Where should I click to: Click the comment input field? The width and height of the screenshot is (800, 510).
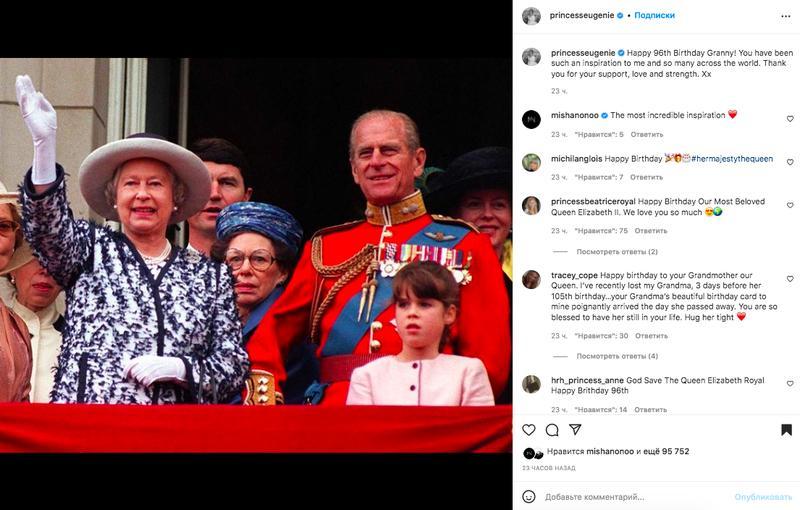[x=635, y=497]
